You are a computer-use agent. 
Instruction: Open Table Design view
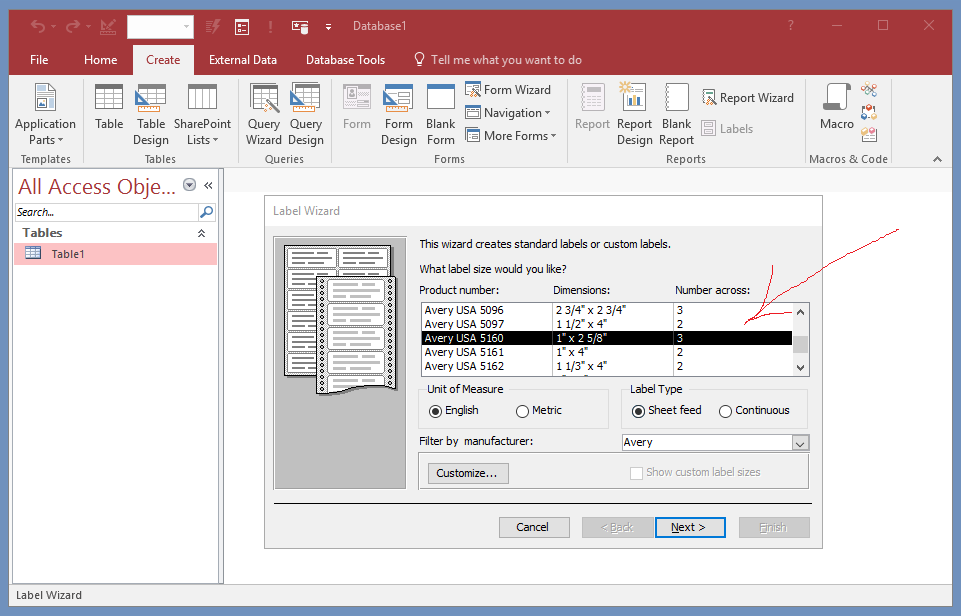coord(151,115)
